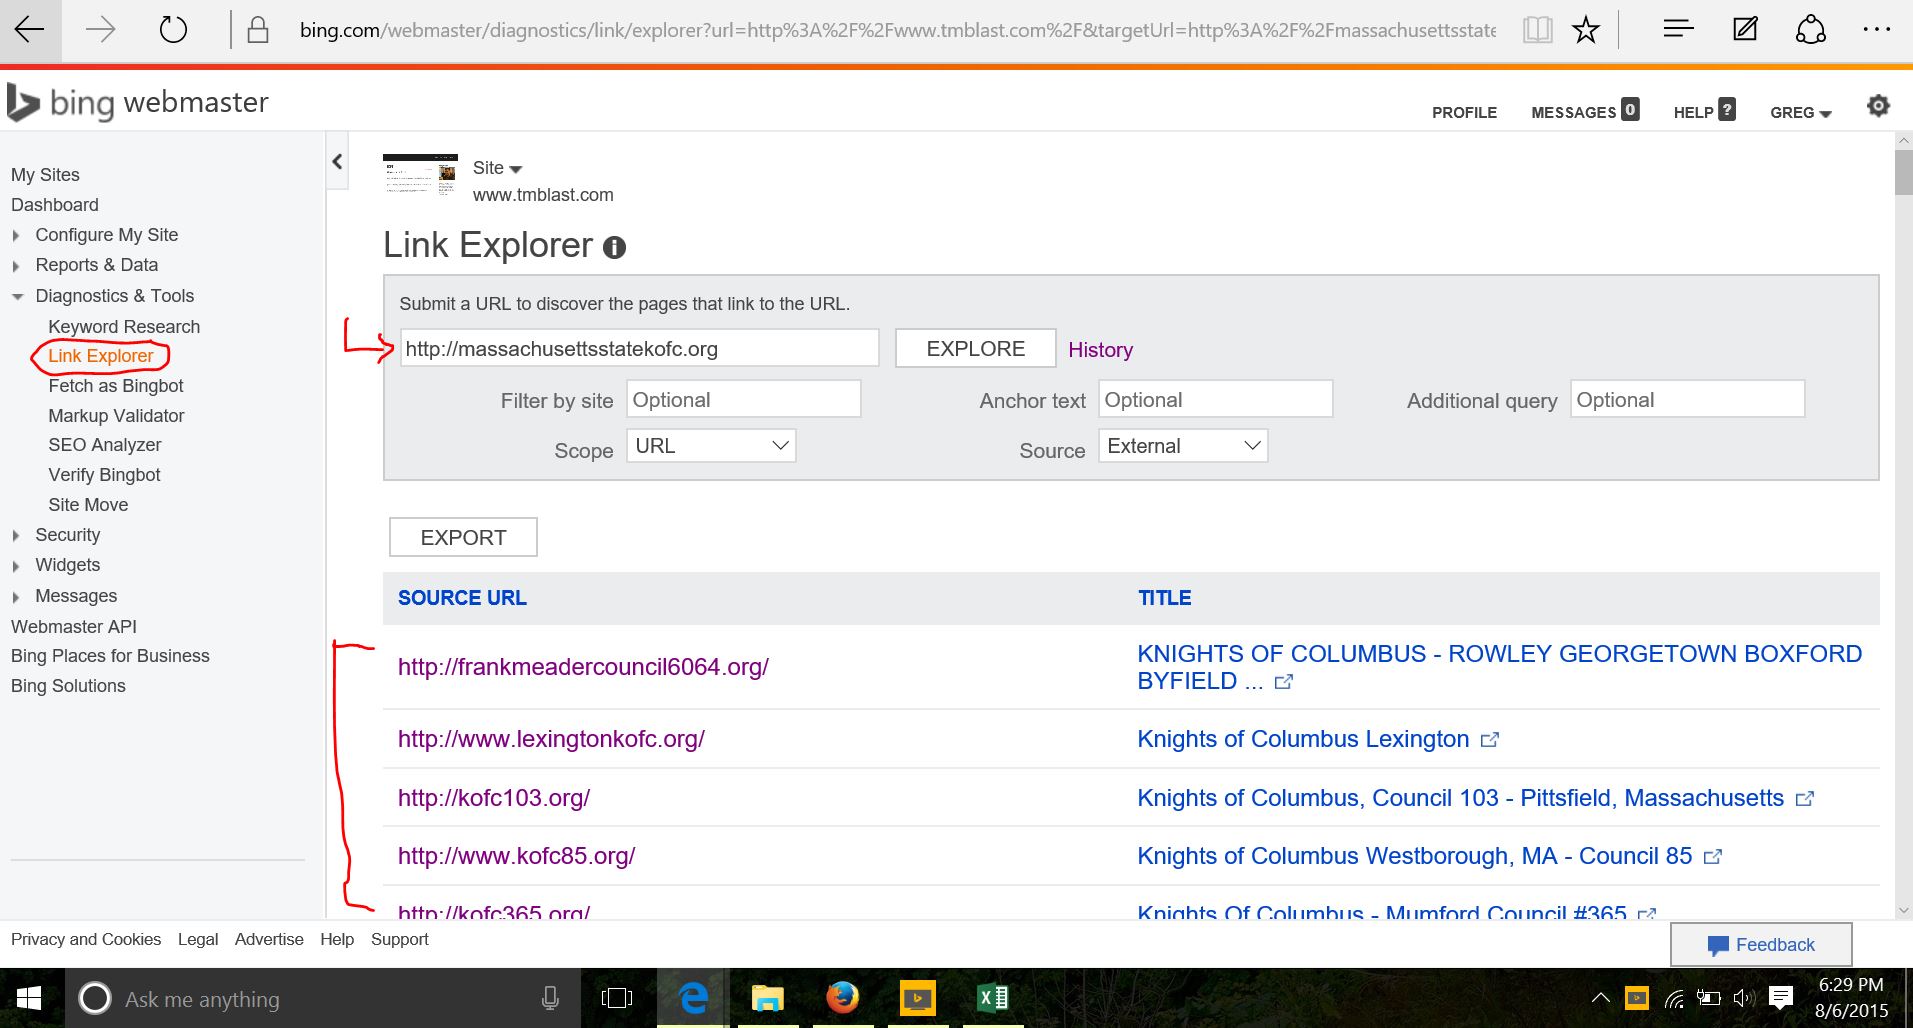Open the kofc103.org source URL

pyautogui.click(x=494, y=798)
